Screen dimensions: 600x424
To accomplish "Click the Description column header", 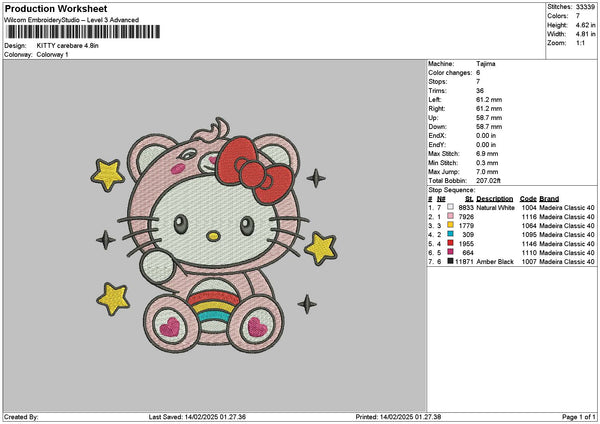I will 495,199.
